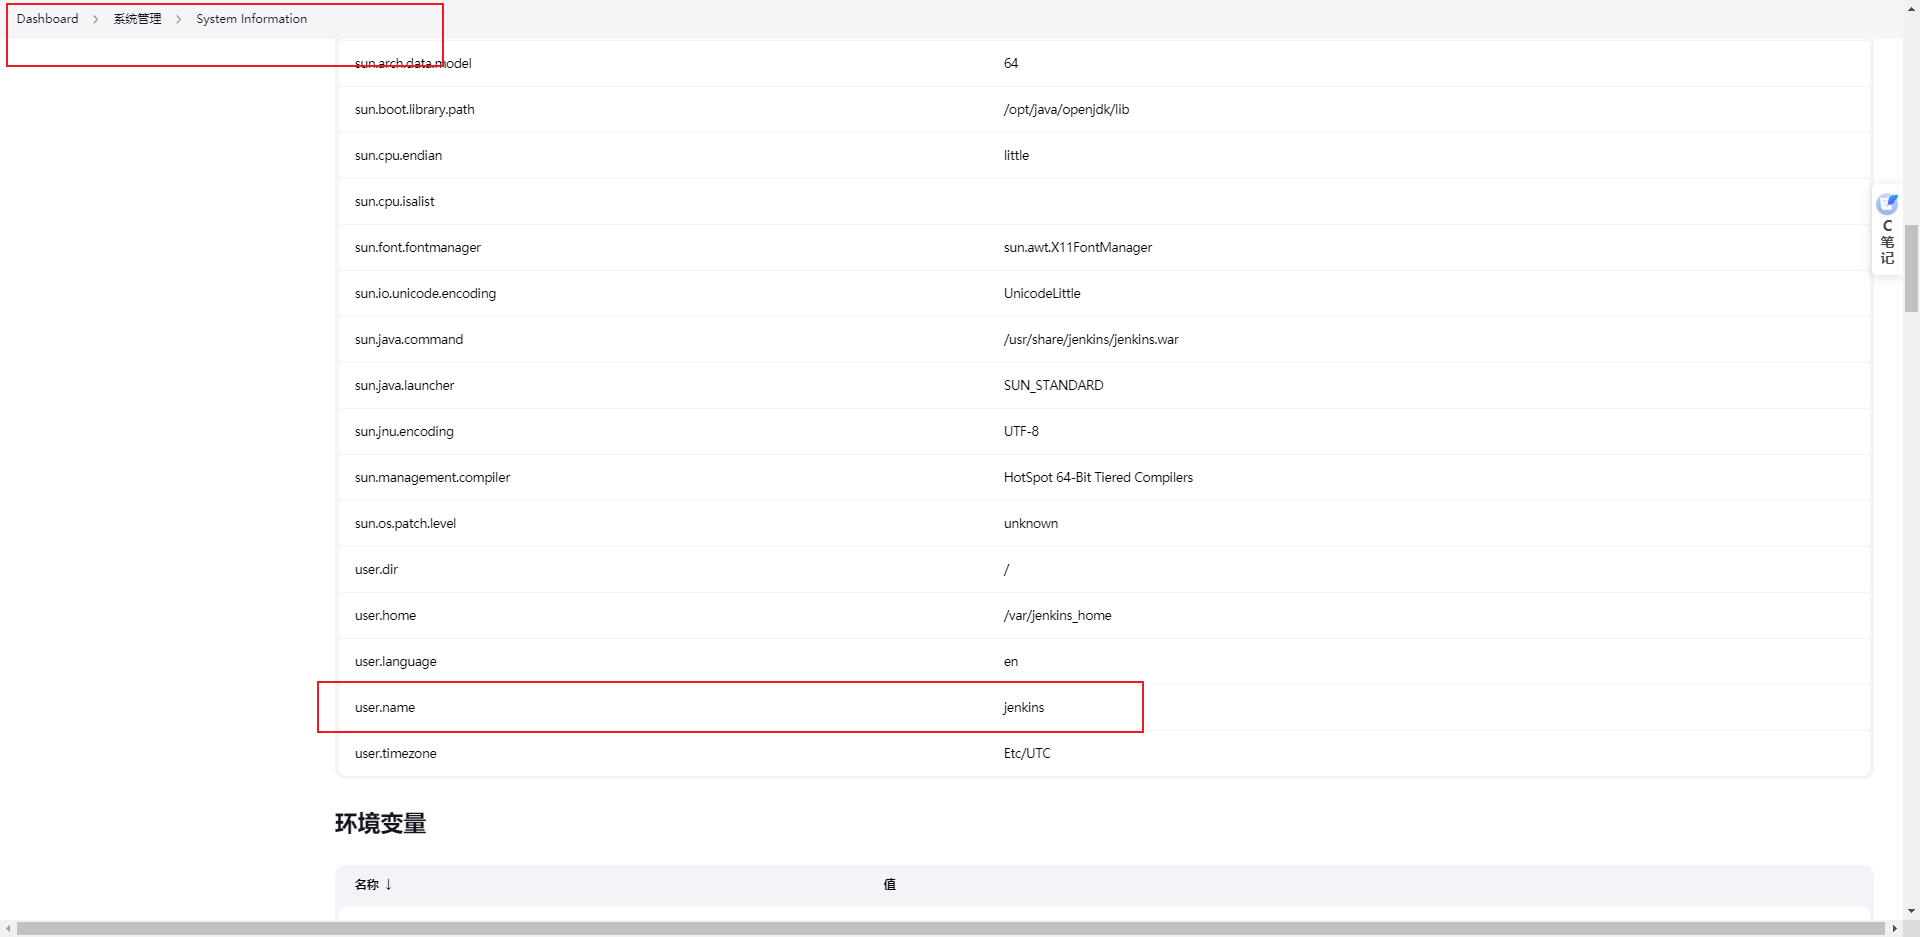Select value Etc/UTC
This screenshot has width=1920, height=937.
1027,753
